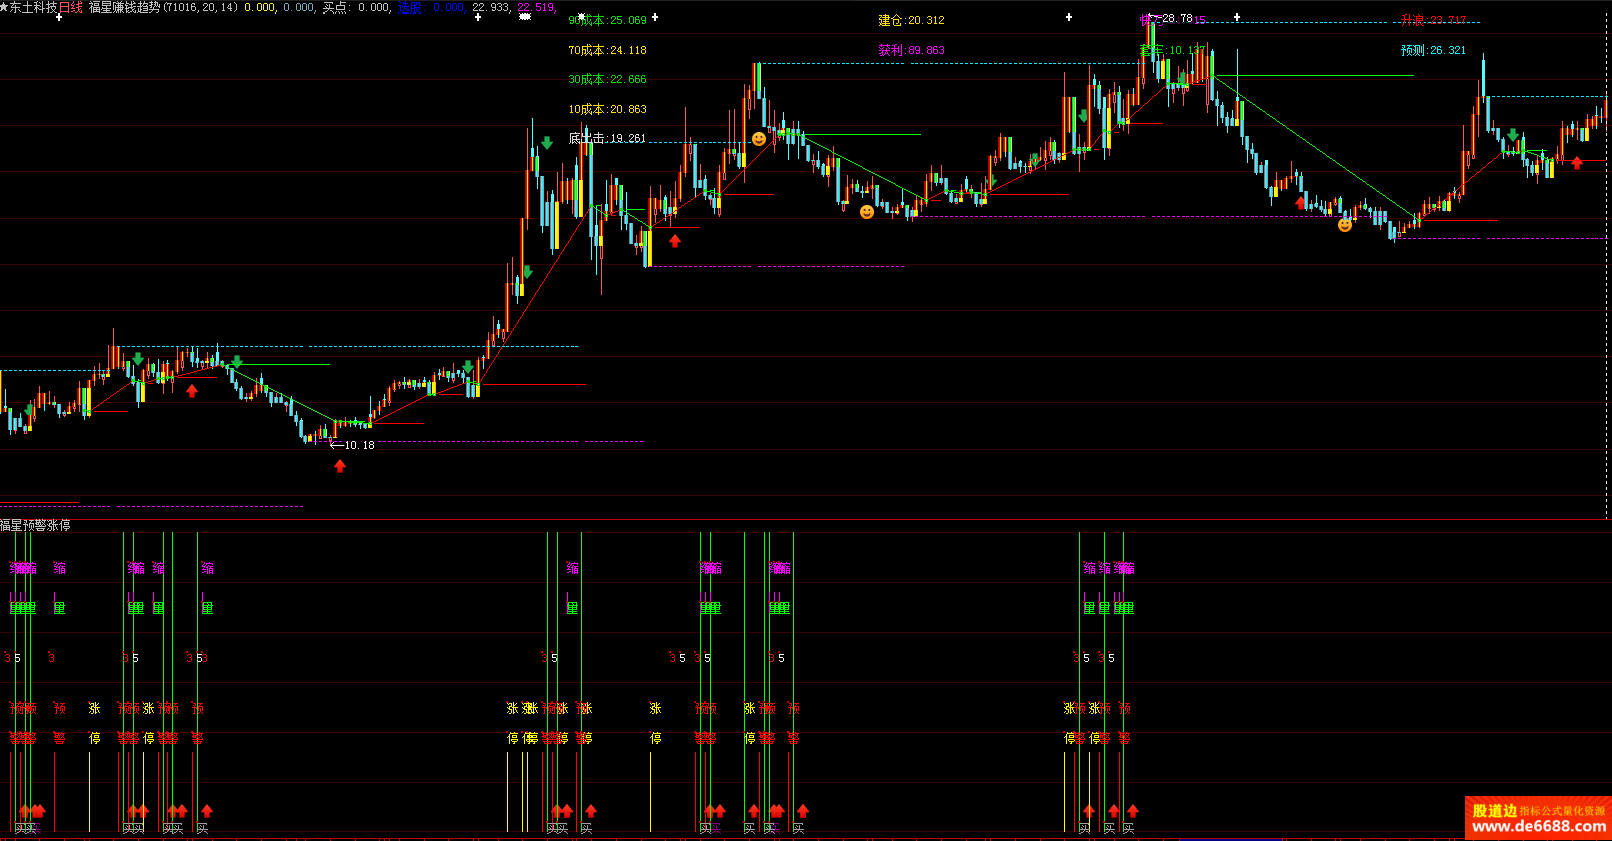Image resolution: width=1612 pixels, height=841 pixels.
Task: Click the white plus marker below 东土科技
Action: (x=59, y=17)
